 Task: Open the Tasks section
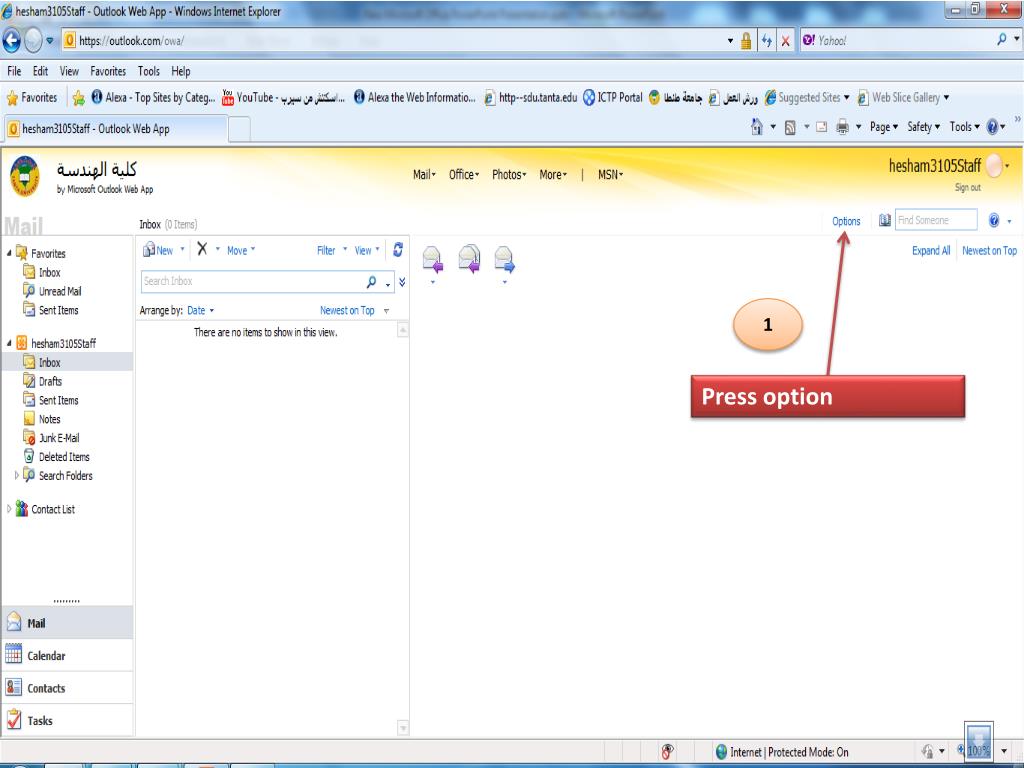point(40,721)
